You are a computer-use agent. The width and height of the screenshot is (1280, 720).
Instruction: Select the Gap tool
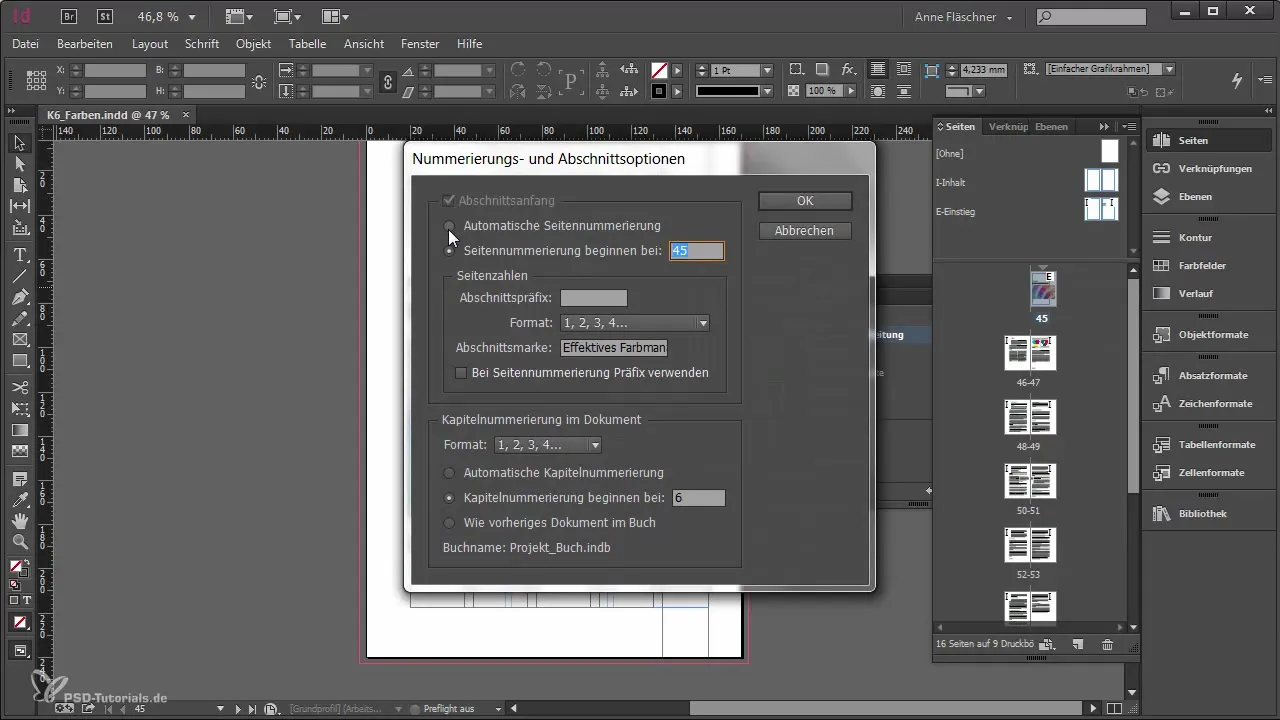(19, 206)
